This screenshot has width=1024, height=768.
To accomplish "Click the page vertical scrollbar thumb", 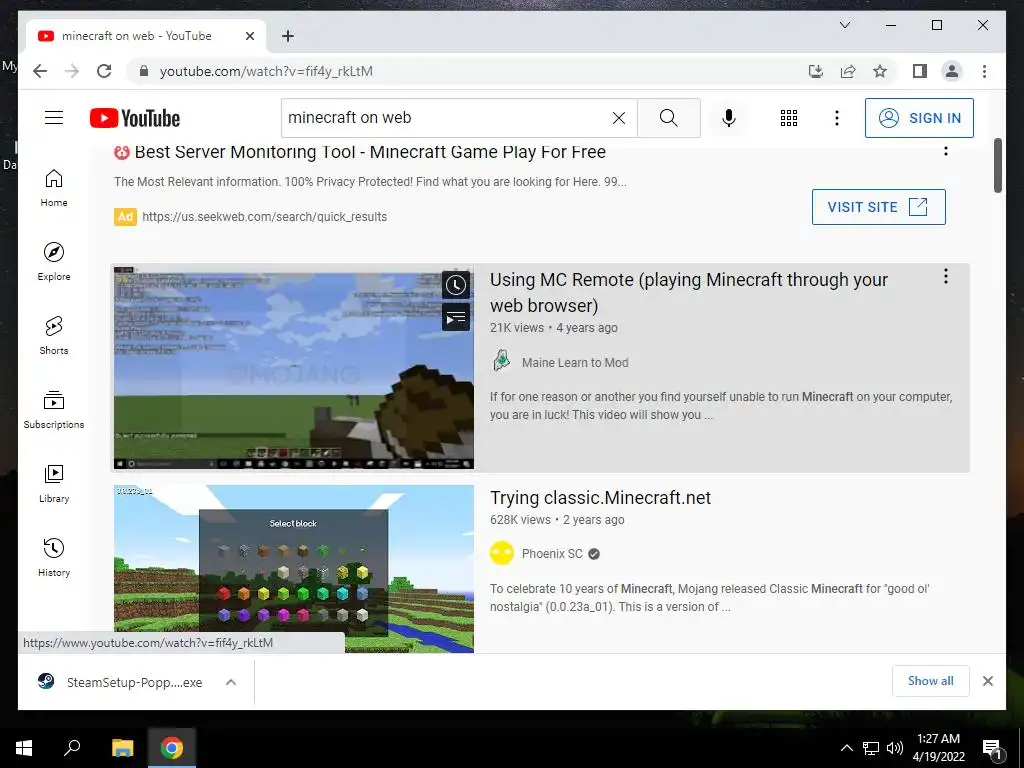I will point(997,166).
